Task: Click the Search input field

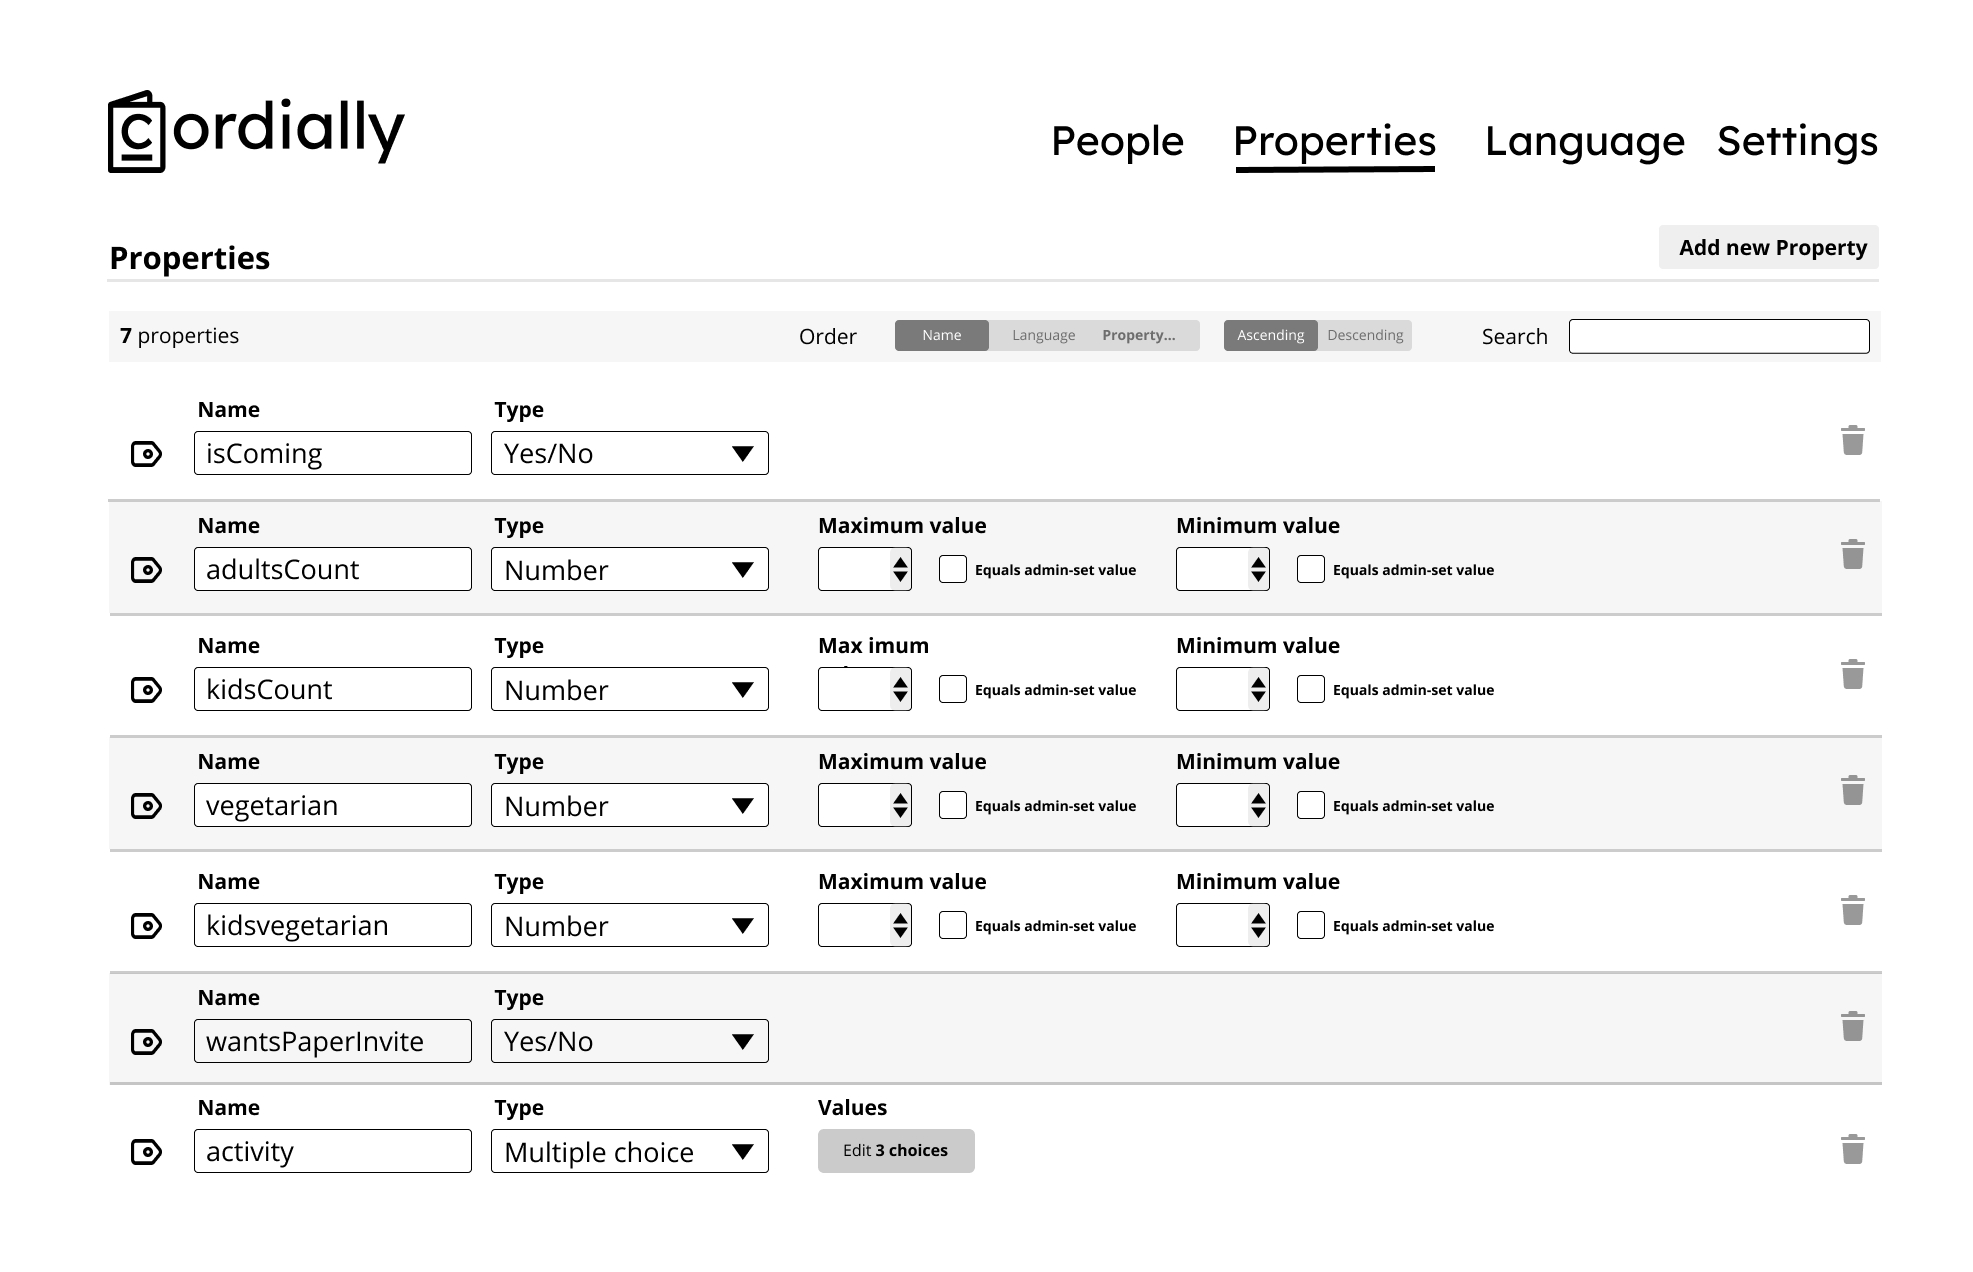Action: pos(1718,337)
